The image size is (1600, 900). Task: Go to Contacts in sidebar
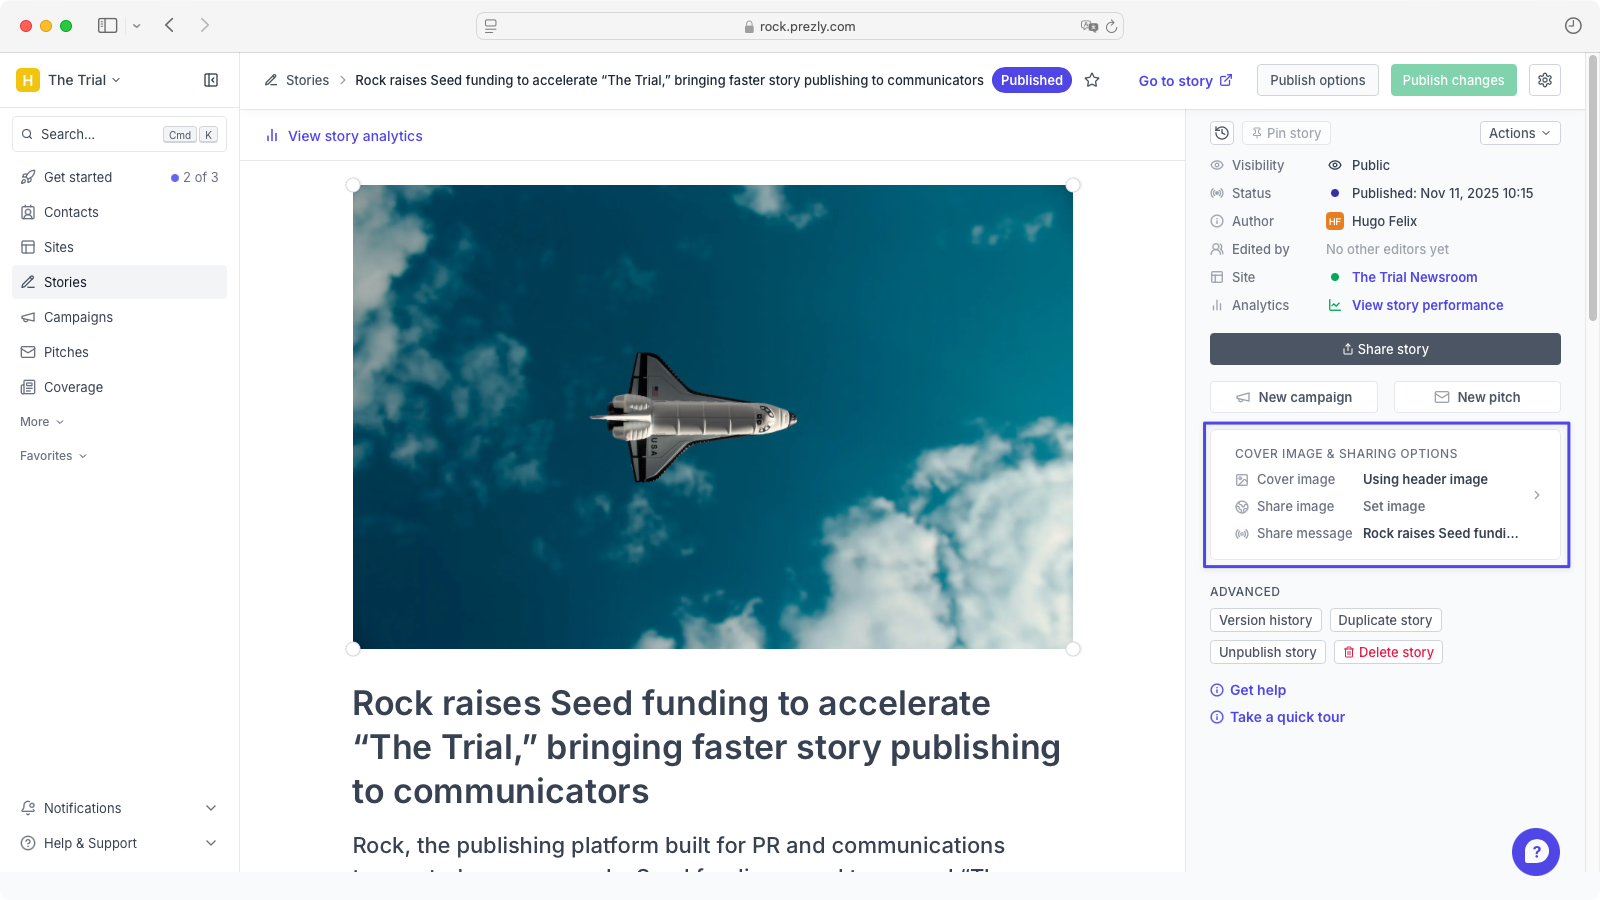(71, 212)
